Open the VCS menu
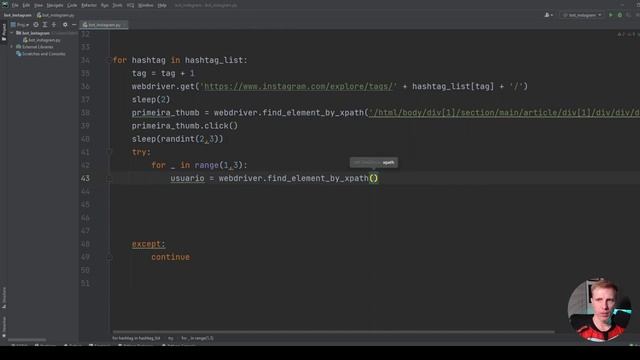Viewport: 640px width, 360px height. 131,5
